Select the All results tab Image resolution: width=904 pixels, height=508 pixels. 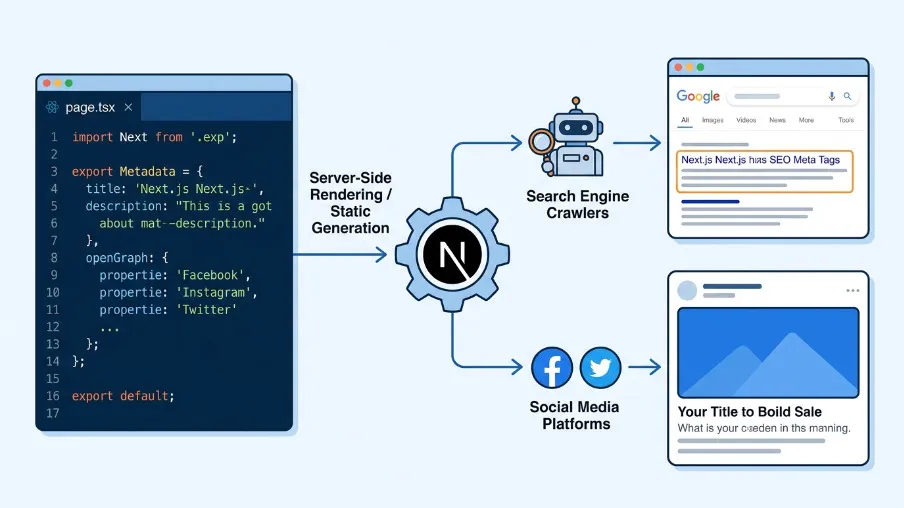point(685,120)
